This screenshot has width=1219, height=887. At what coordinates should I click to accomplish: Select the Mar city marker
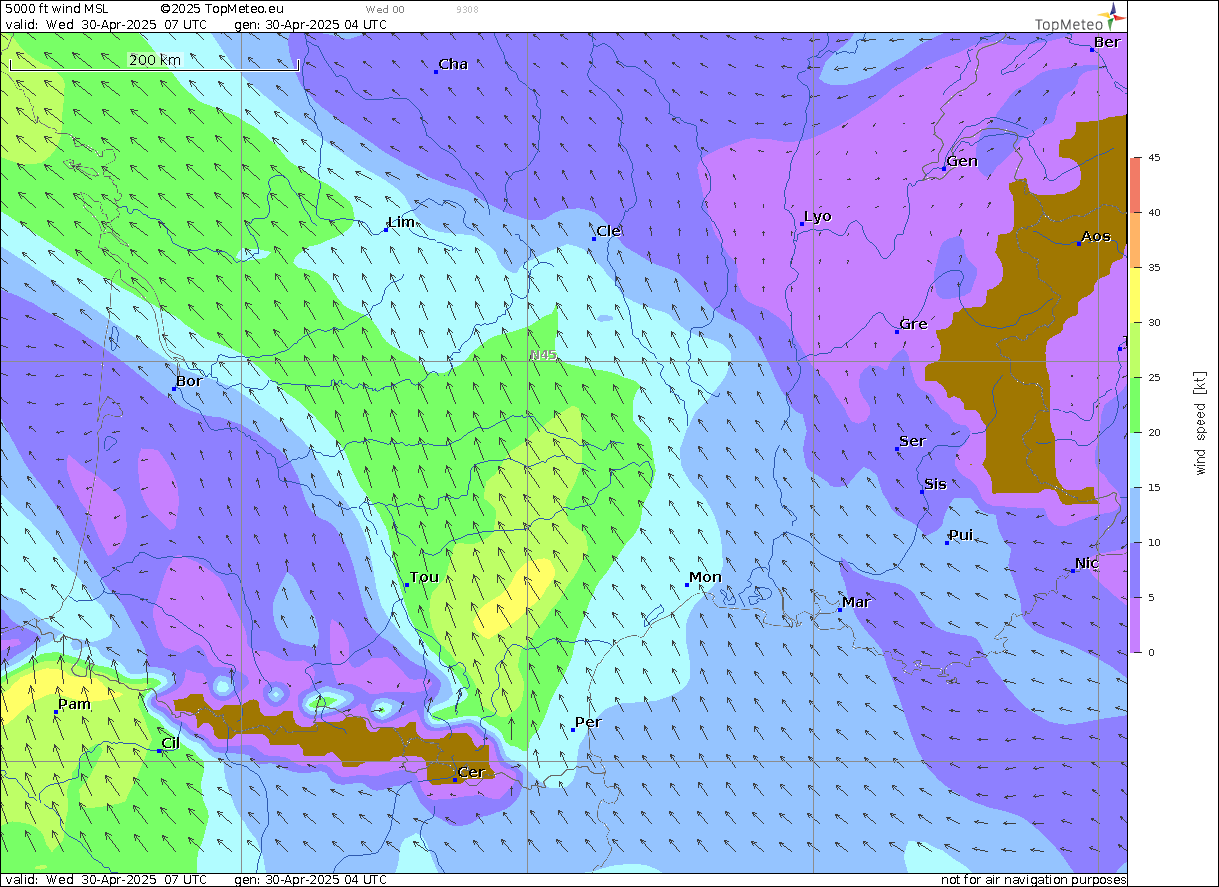tap(839, 609)
